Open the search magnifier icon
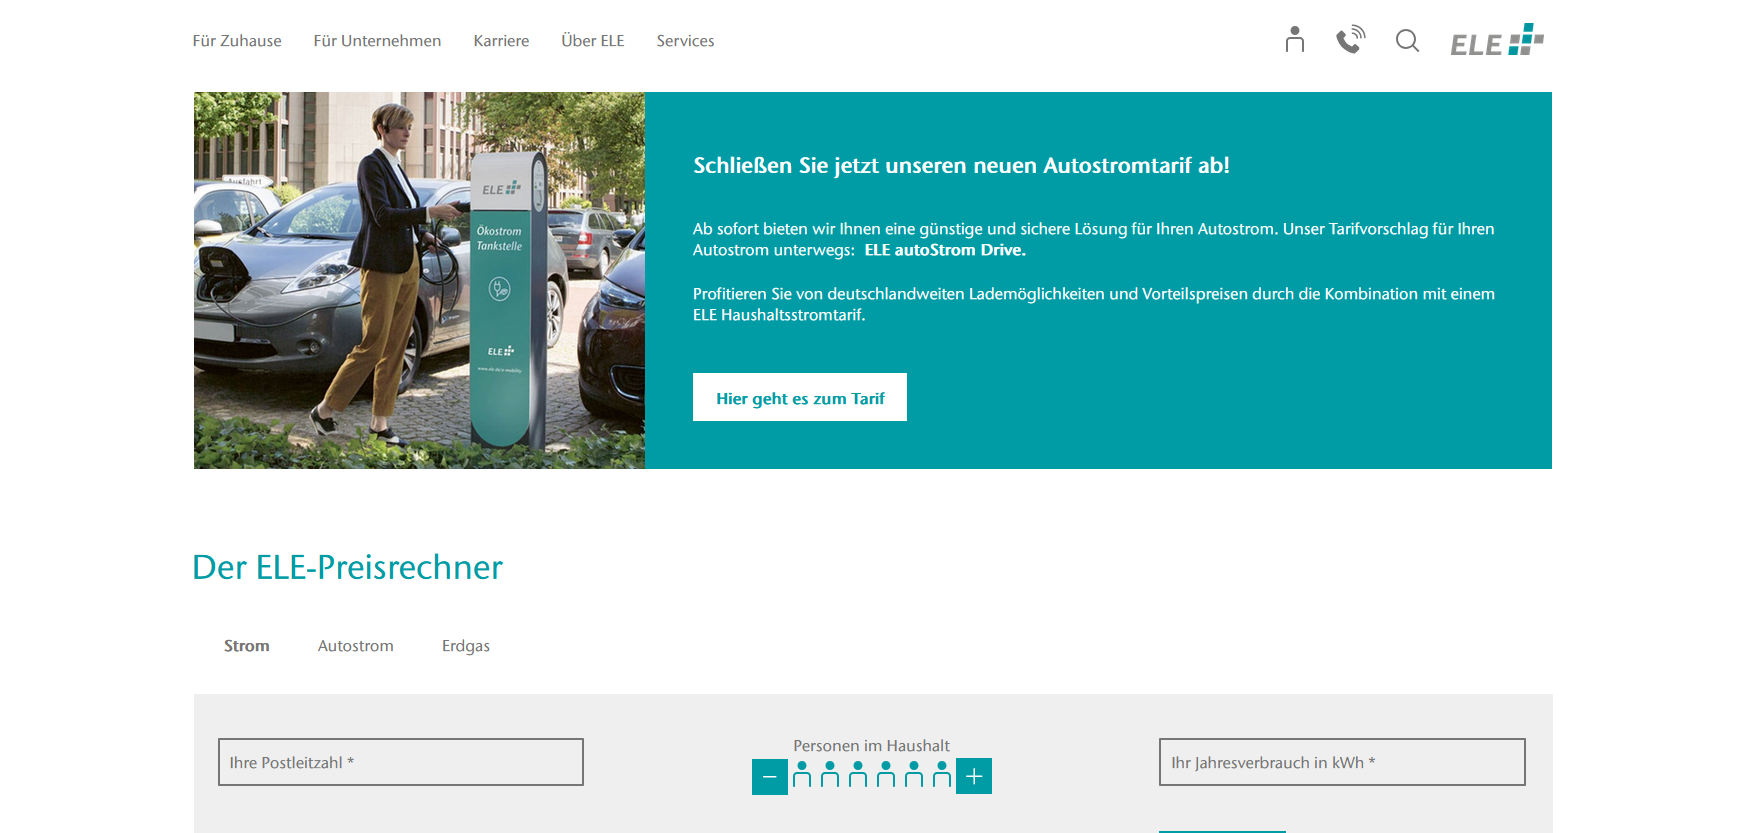 tap(1407, 41)
